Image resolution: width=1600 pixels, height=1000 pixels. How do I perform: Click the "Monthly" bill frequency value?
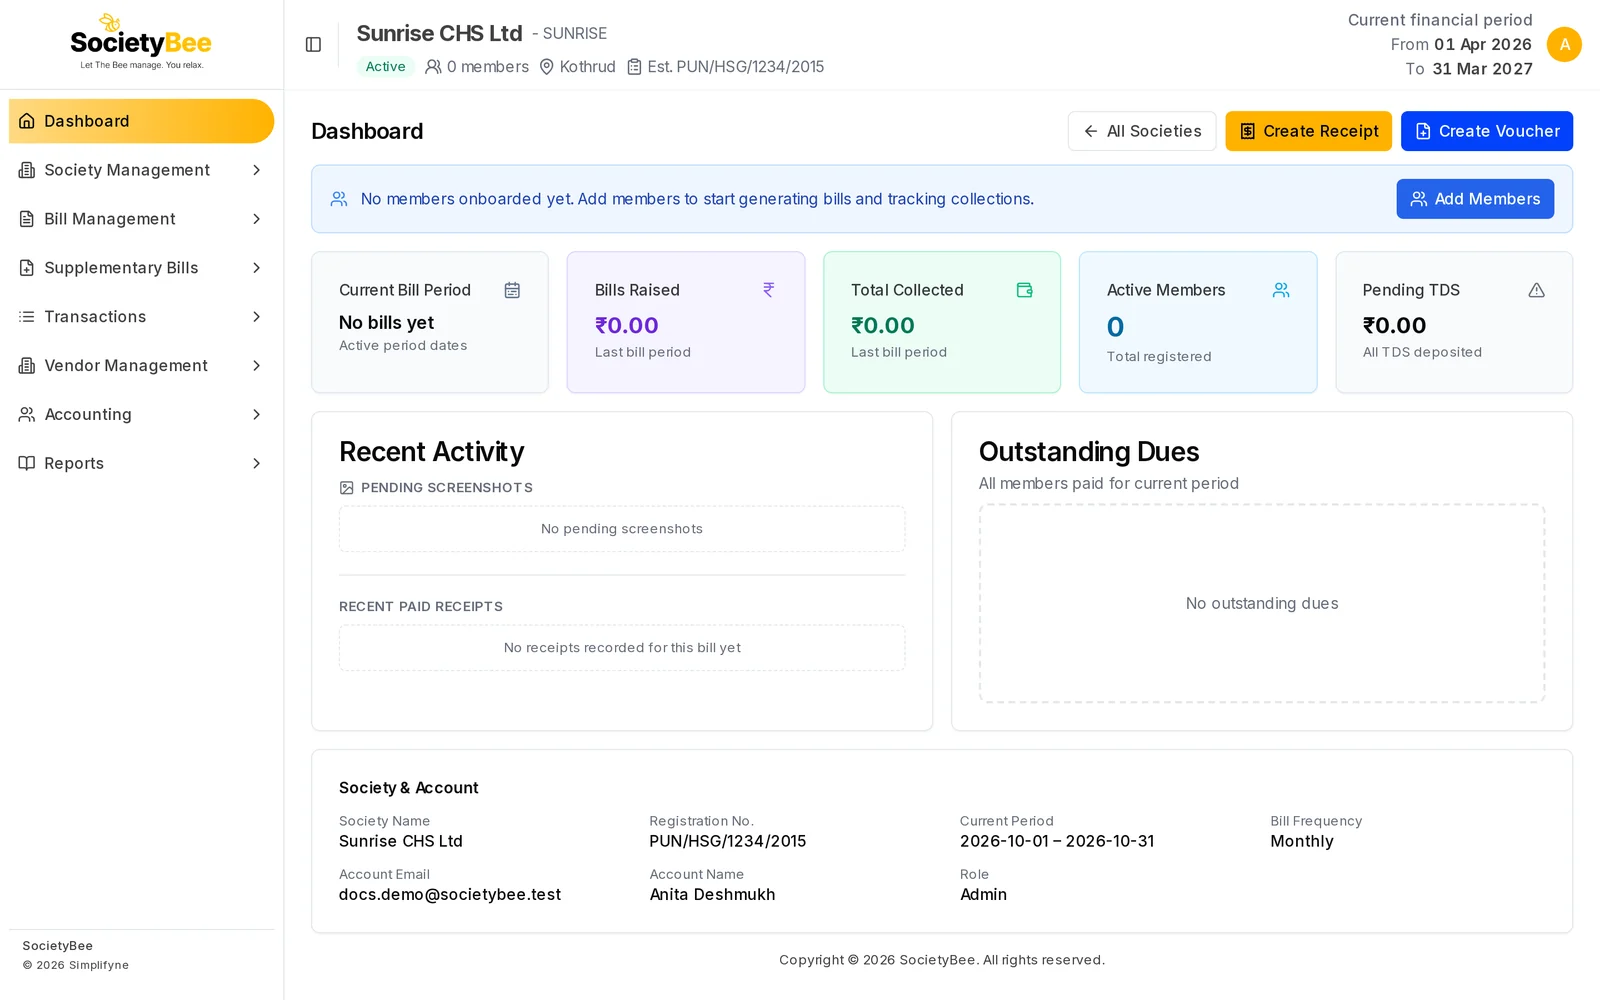(x=1302, y=842)
